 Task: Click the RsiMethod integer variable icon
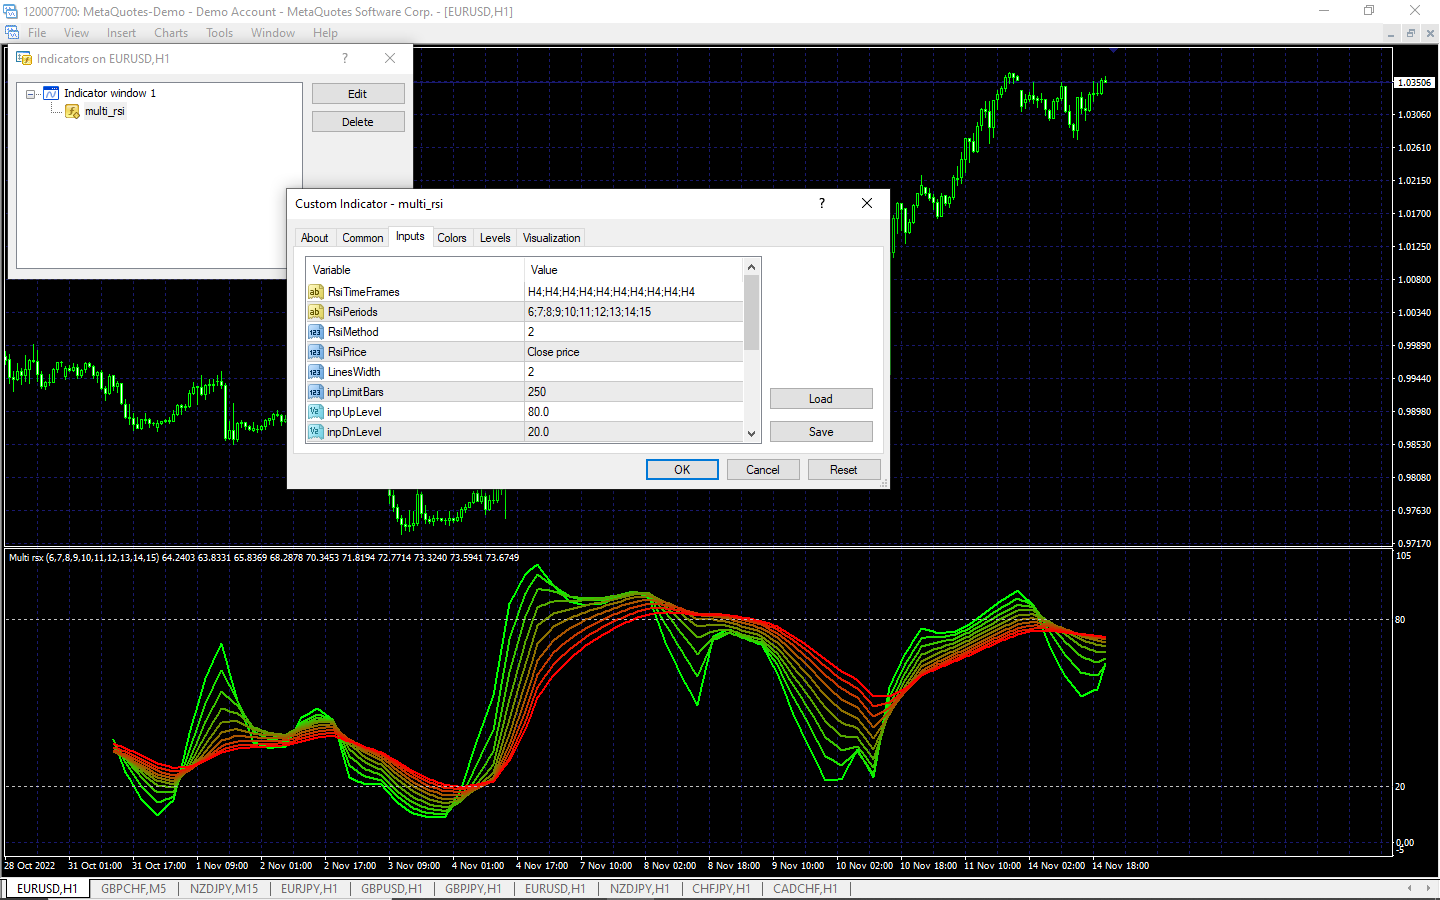pyautogui.click(x=315, y=332)
